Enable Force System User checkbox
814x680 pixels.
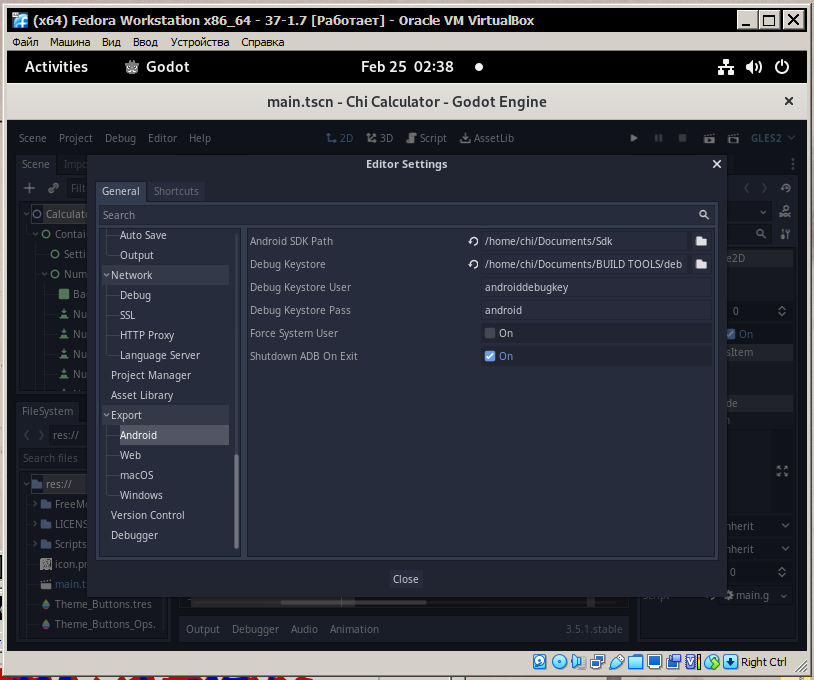pos(490,333)
